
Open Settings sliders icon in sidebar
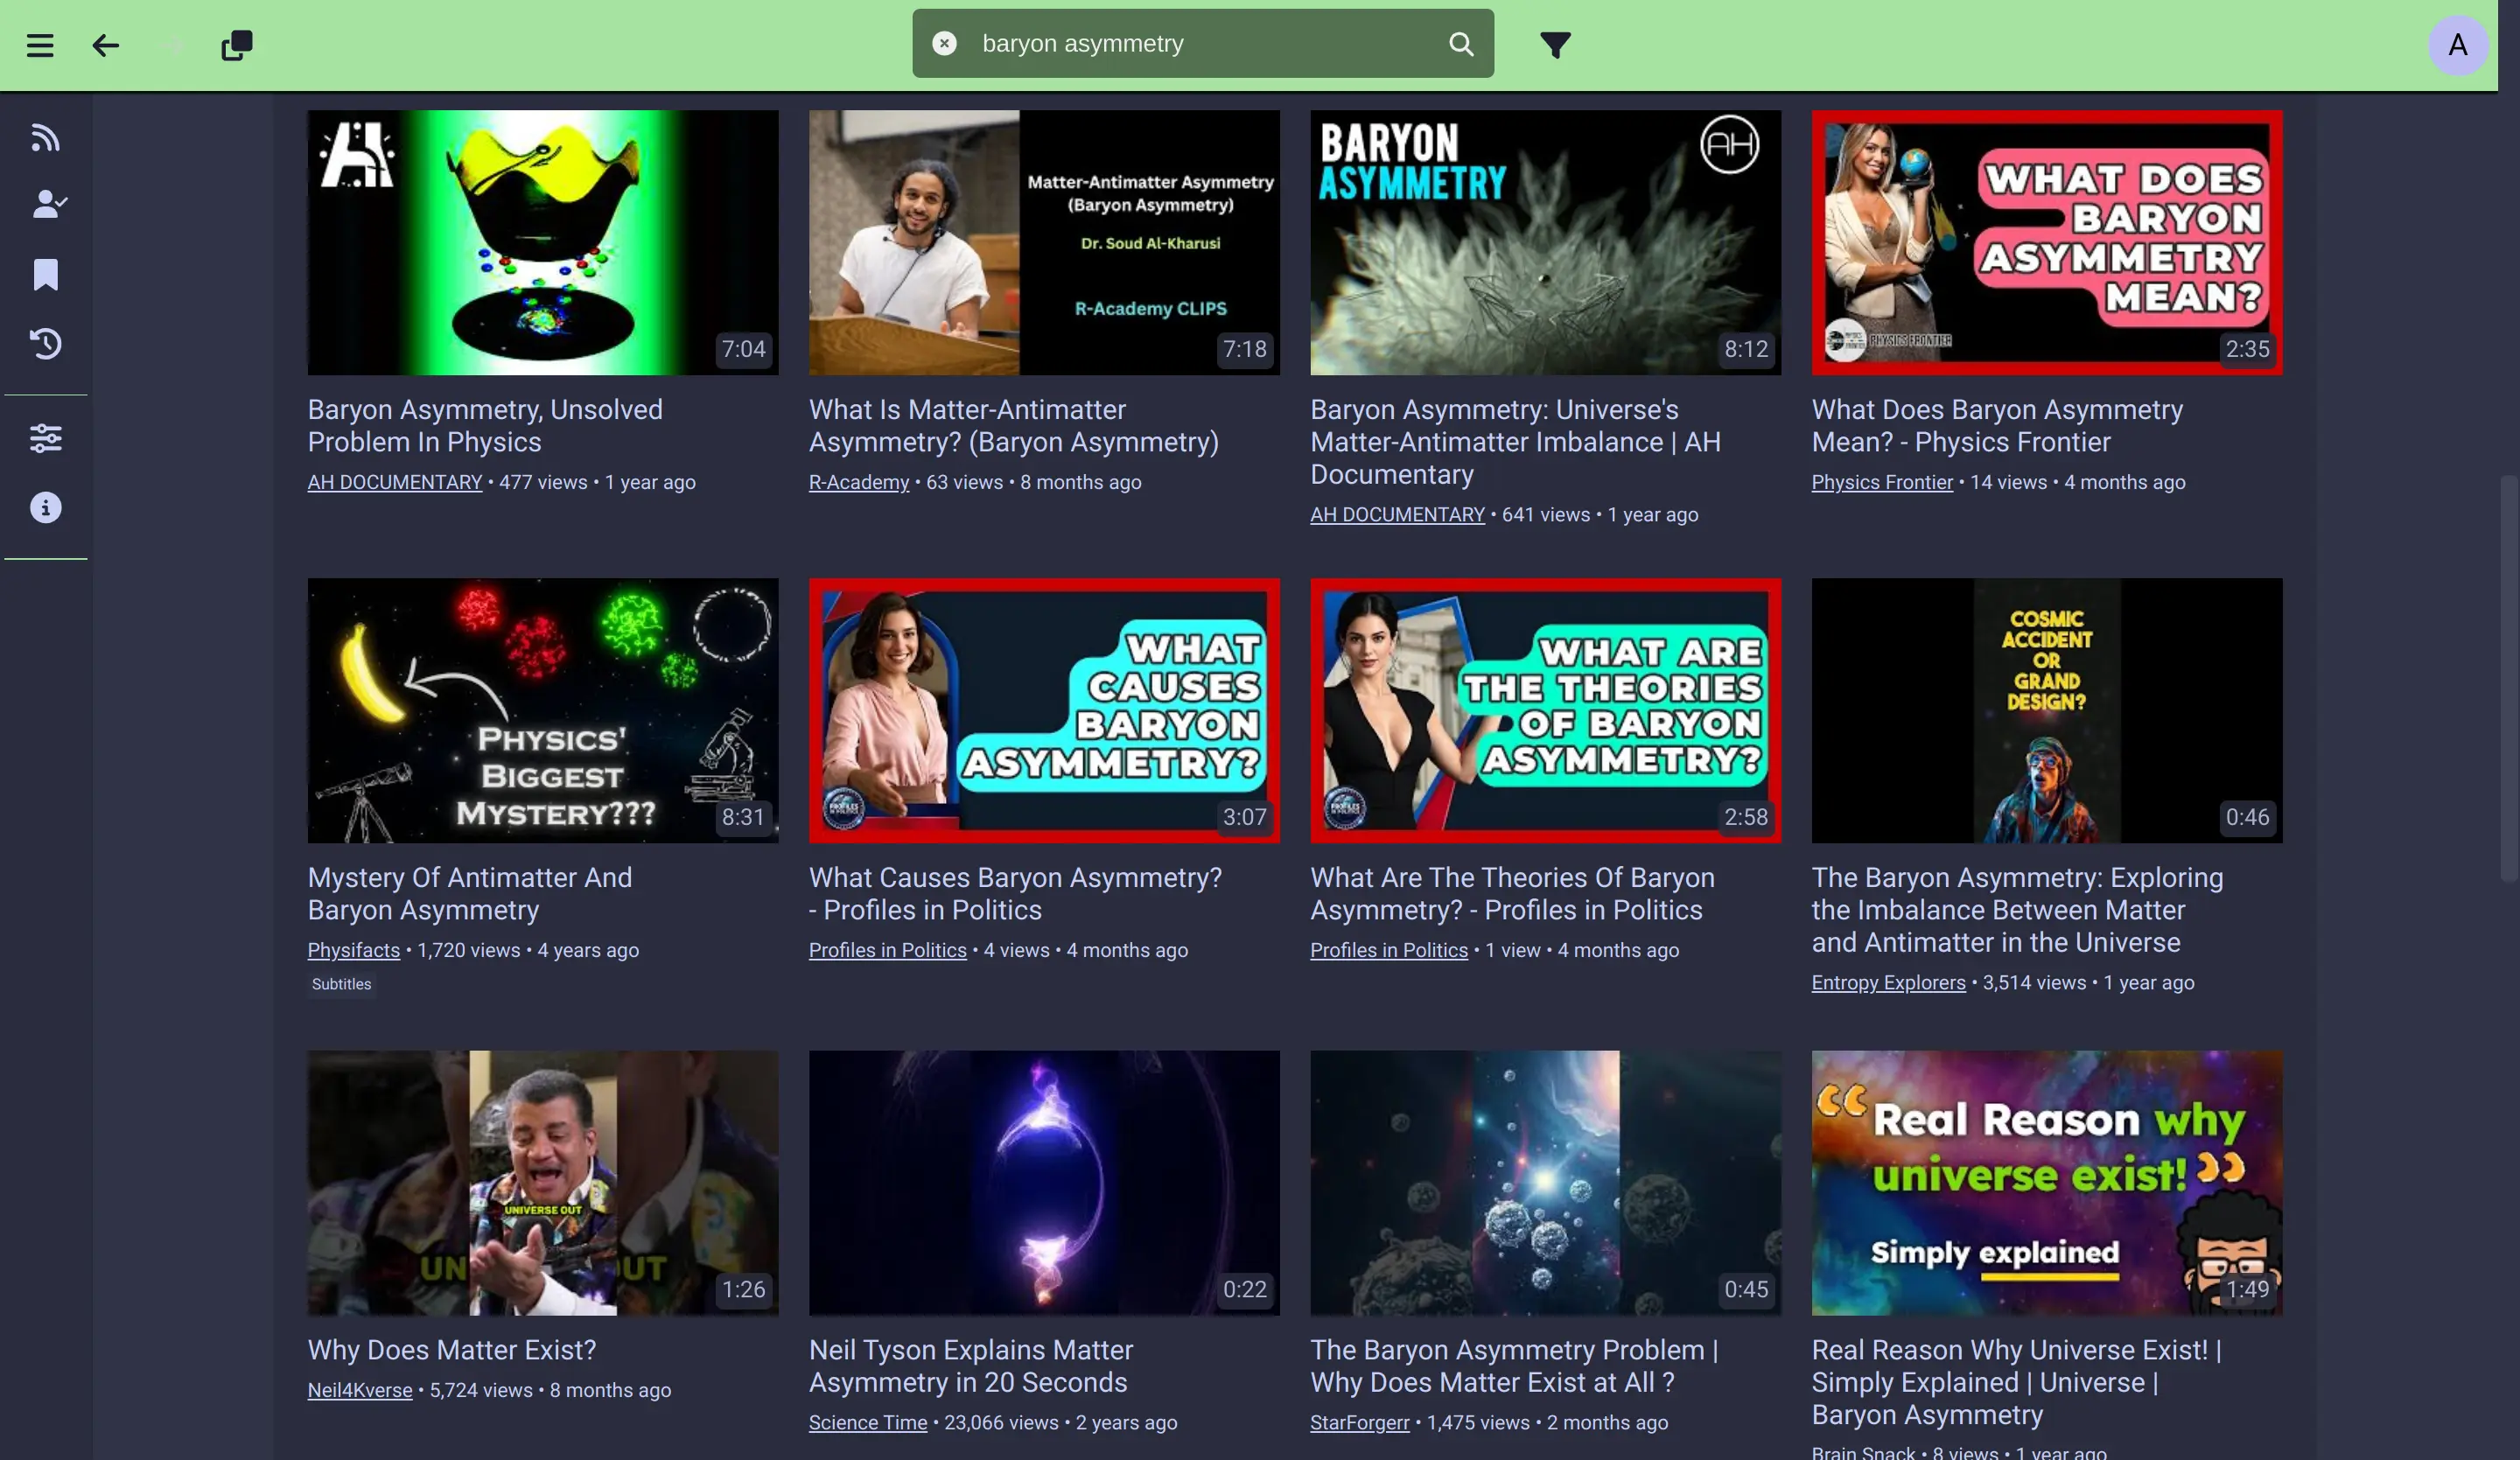[x=45, y=437]
